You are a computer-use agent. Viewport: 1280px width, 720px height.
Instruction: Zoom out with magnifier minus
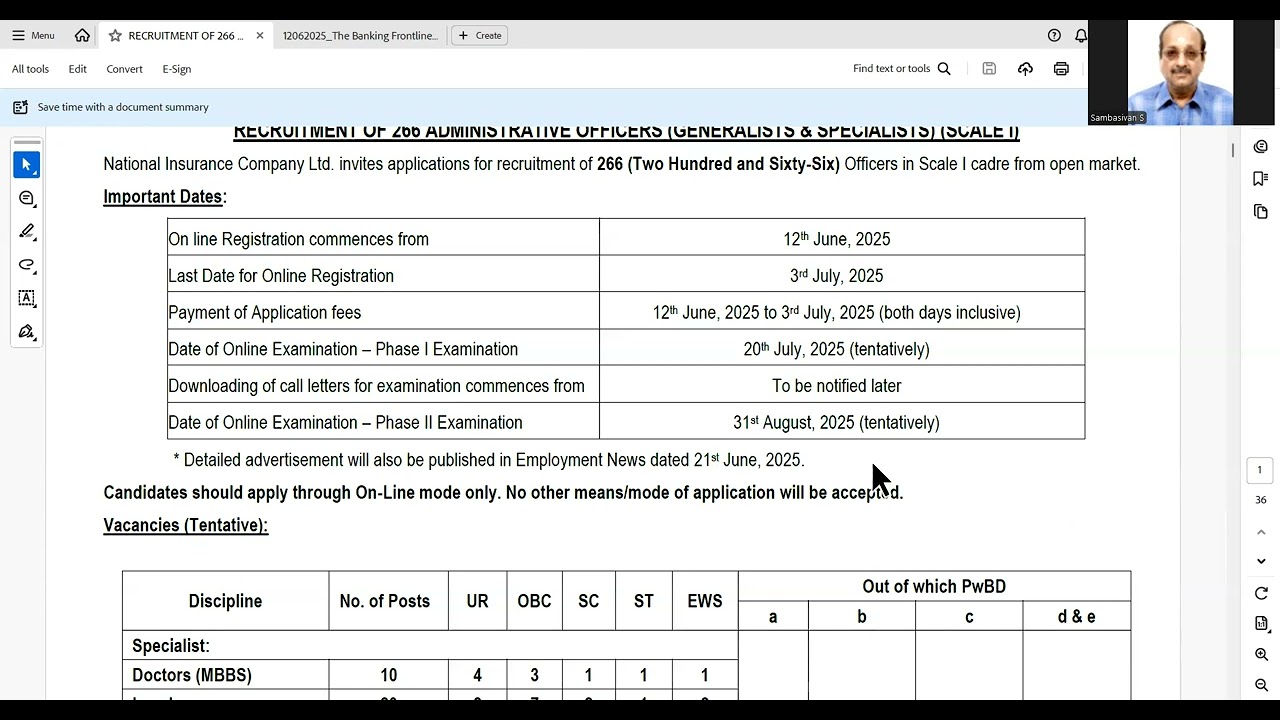(1261, 685)
